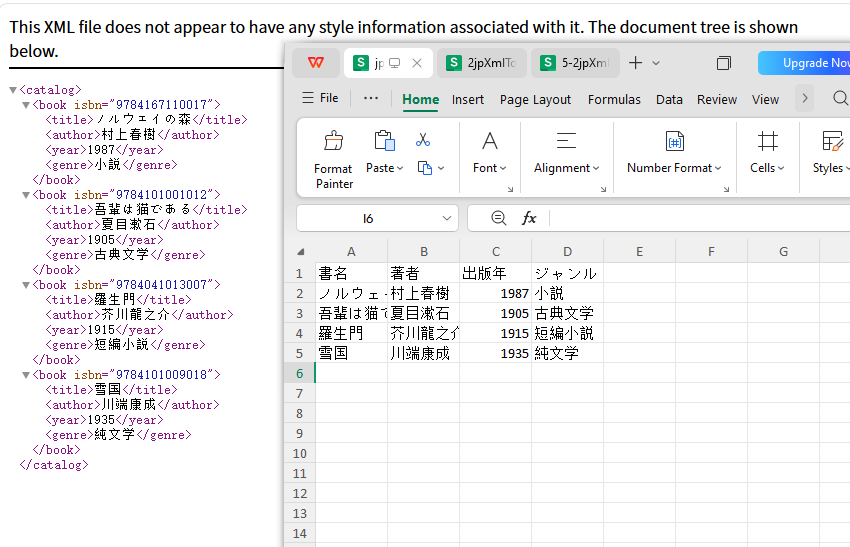Click the Cut scissors icon

423,140
